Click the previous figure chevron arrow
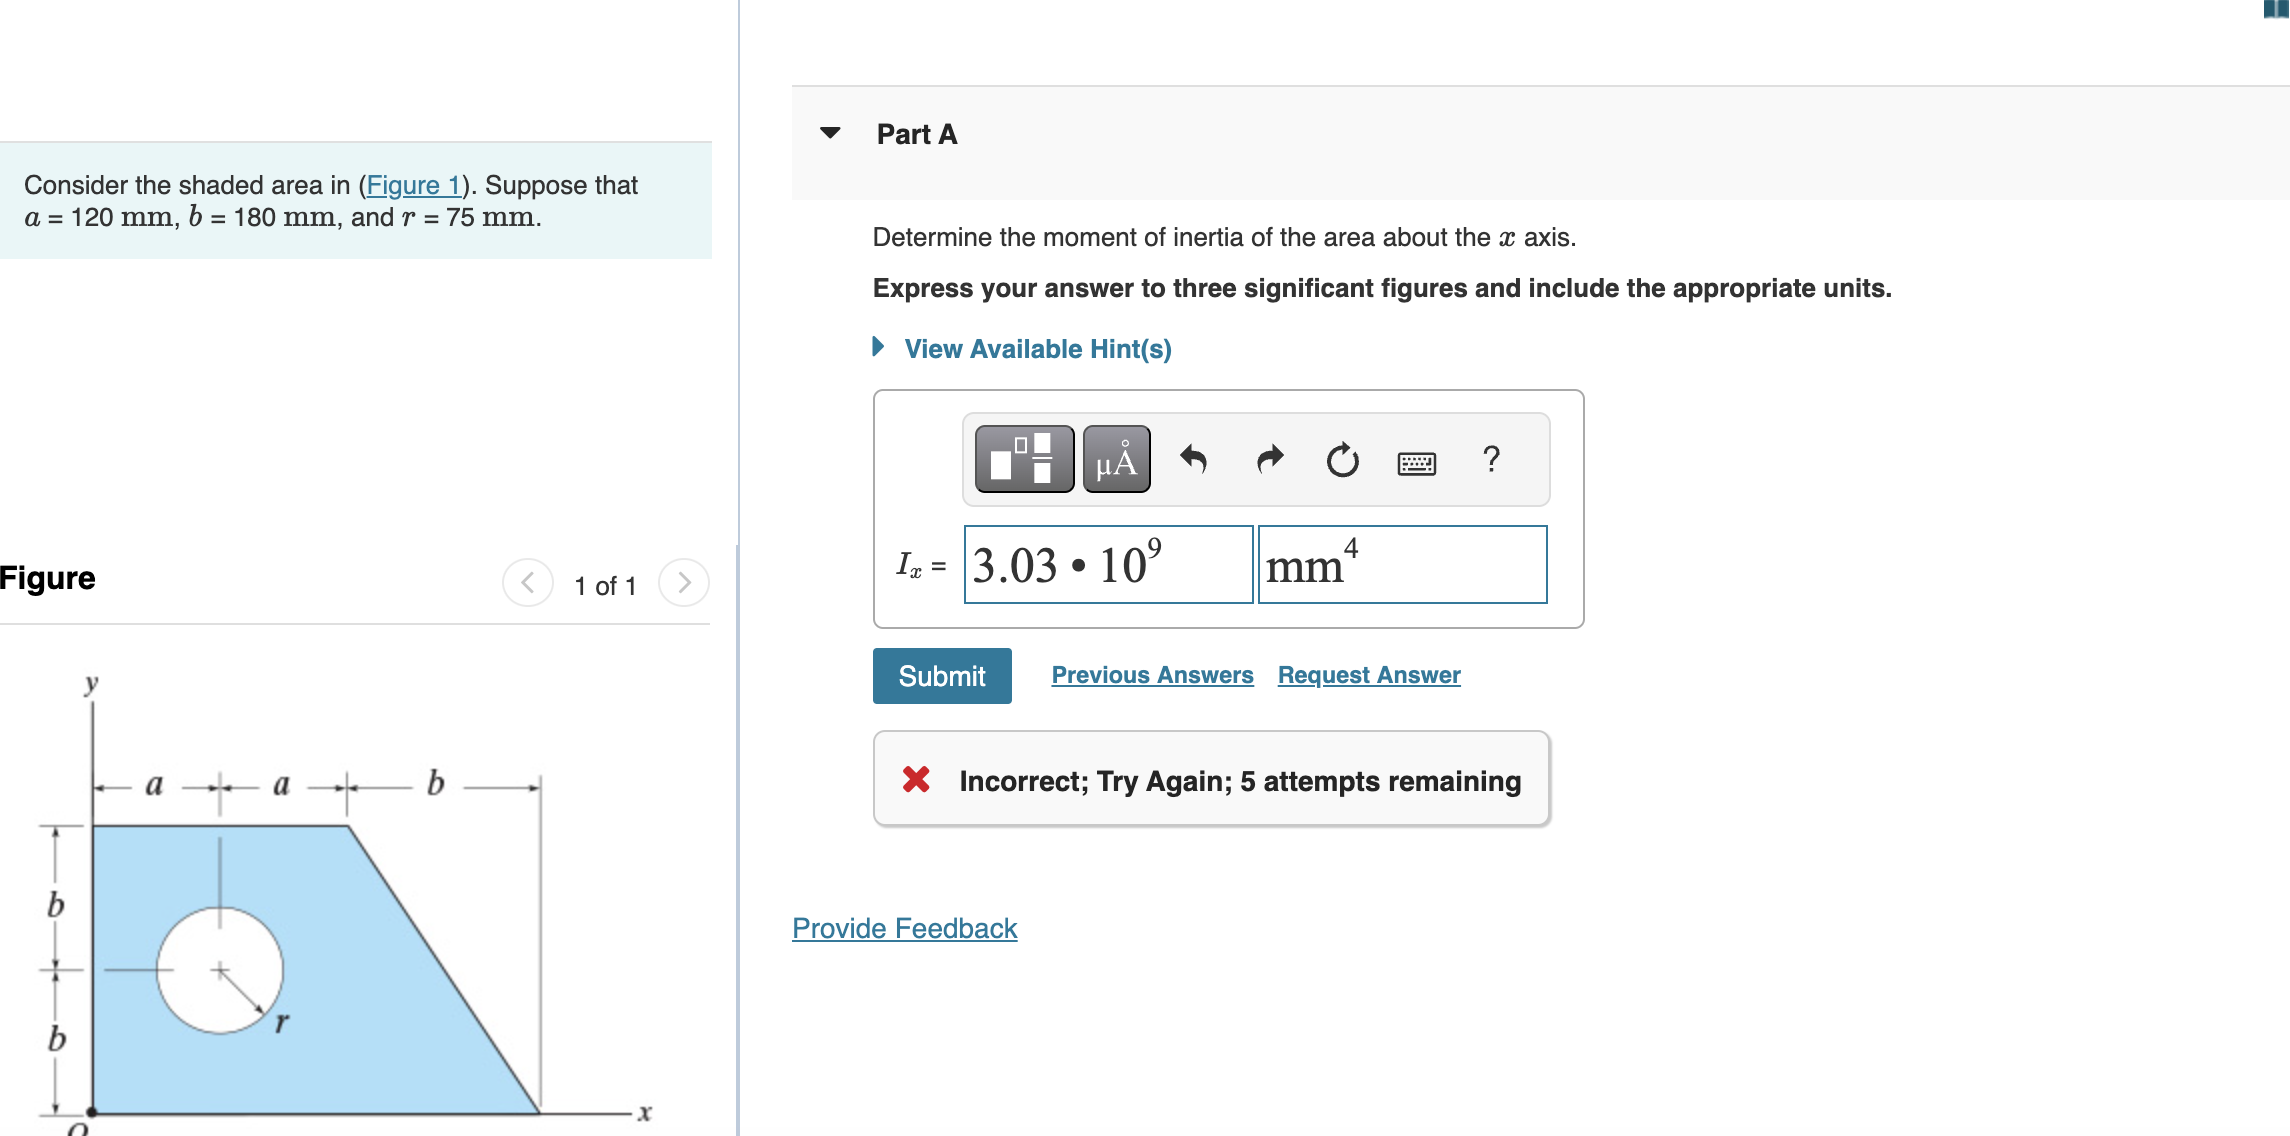Viewport: 2290px width, 1136px height. (528, 584)
